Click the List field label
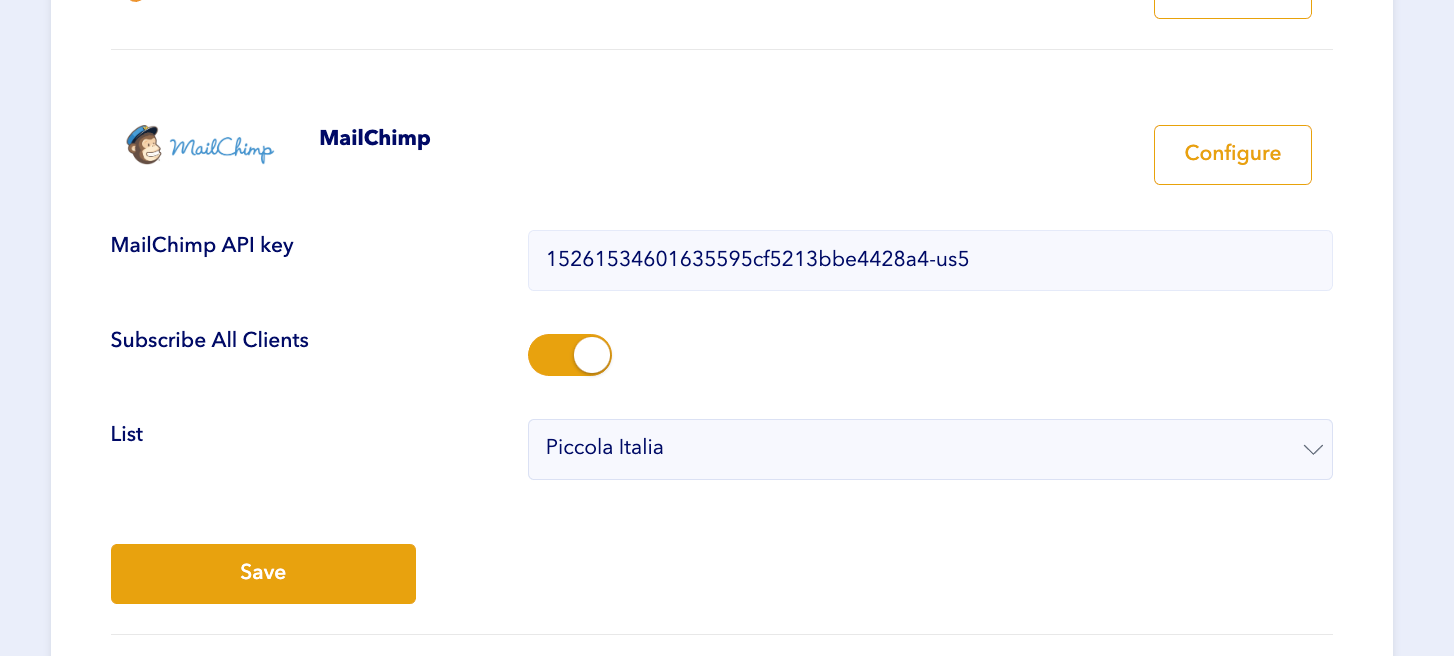This screenshot has height=656, width=1454. (127, 434)
